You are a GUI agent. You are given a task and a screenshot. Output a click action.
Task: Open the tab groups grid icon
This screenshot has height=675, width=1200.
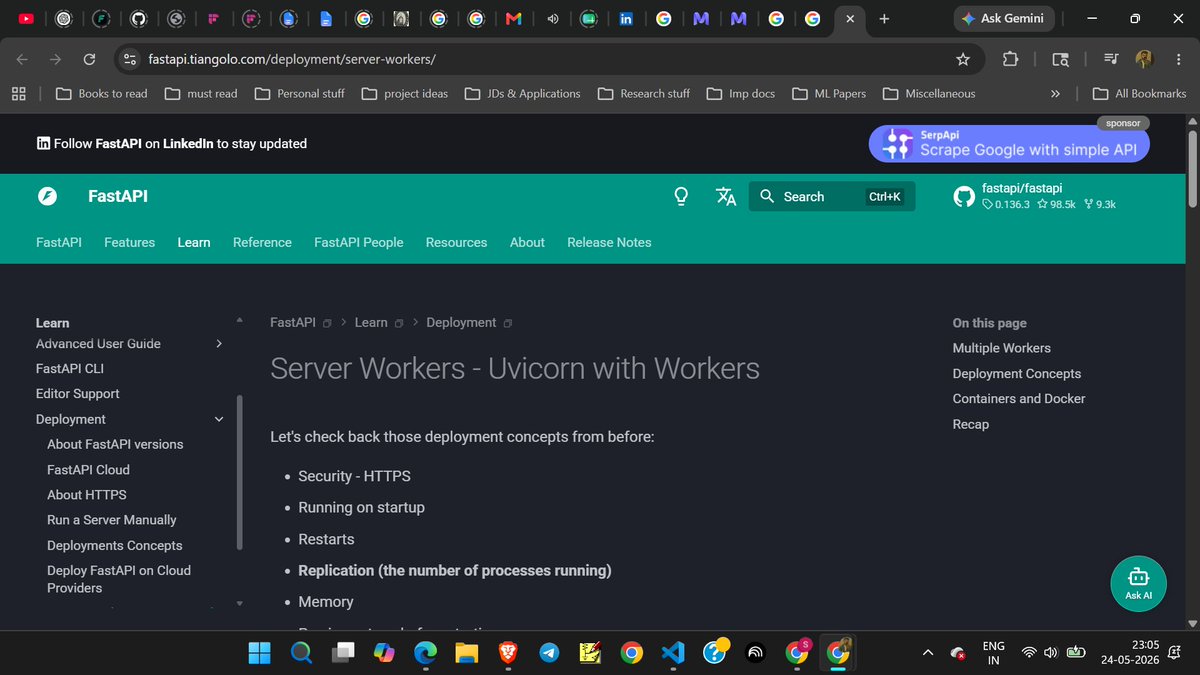18,93
